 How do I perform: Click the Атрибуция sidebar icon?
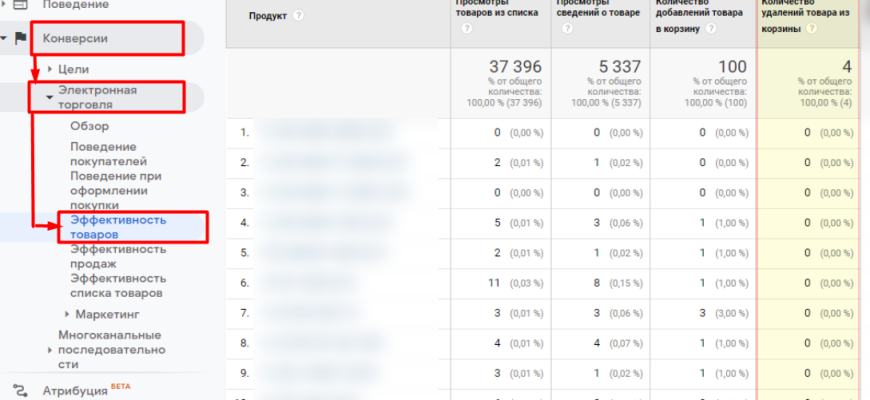click(20, 390)
